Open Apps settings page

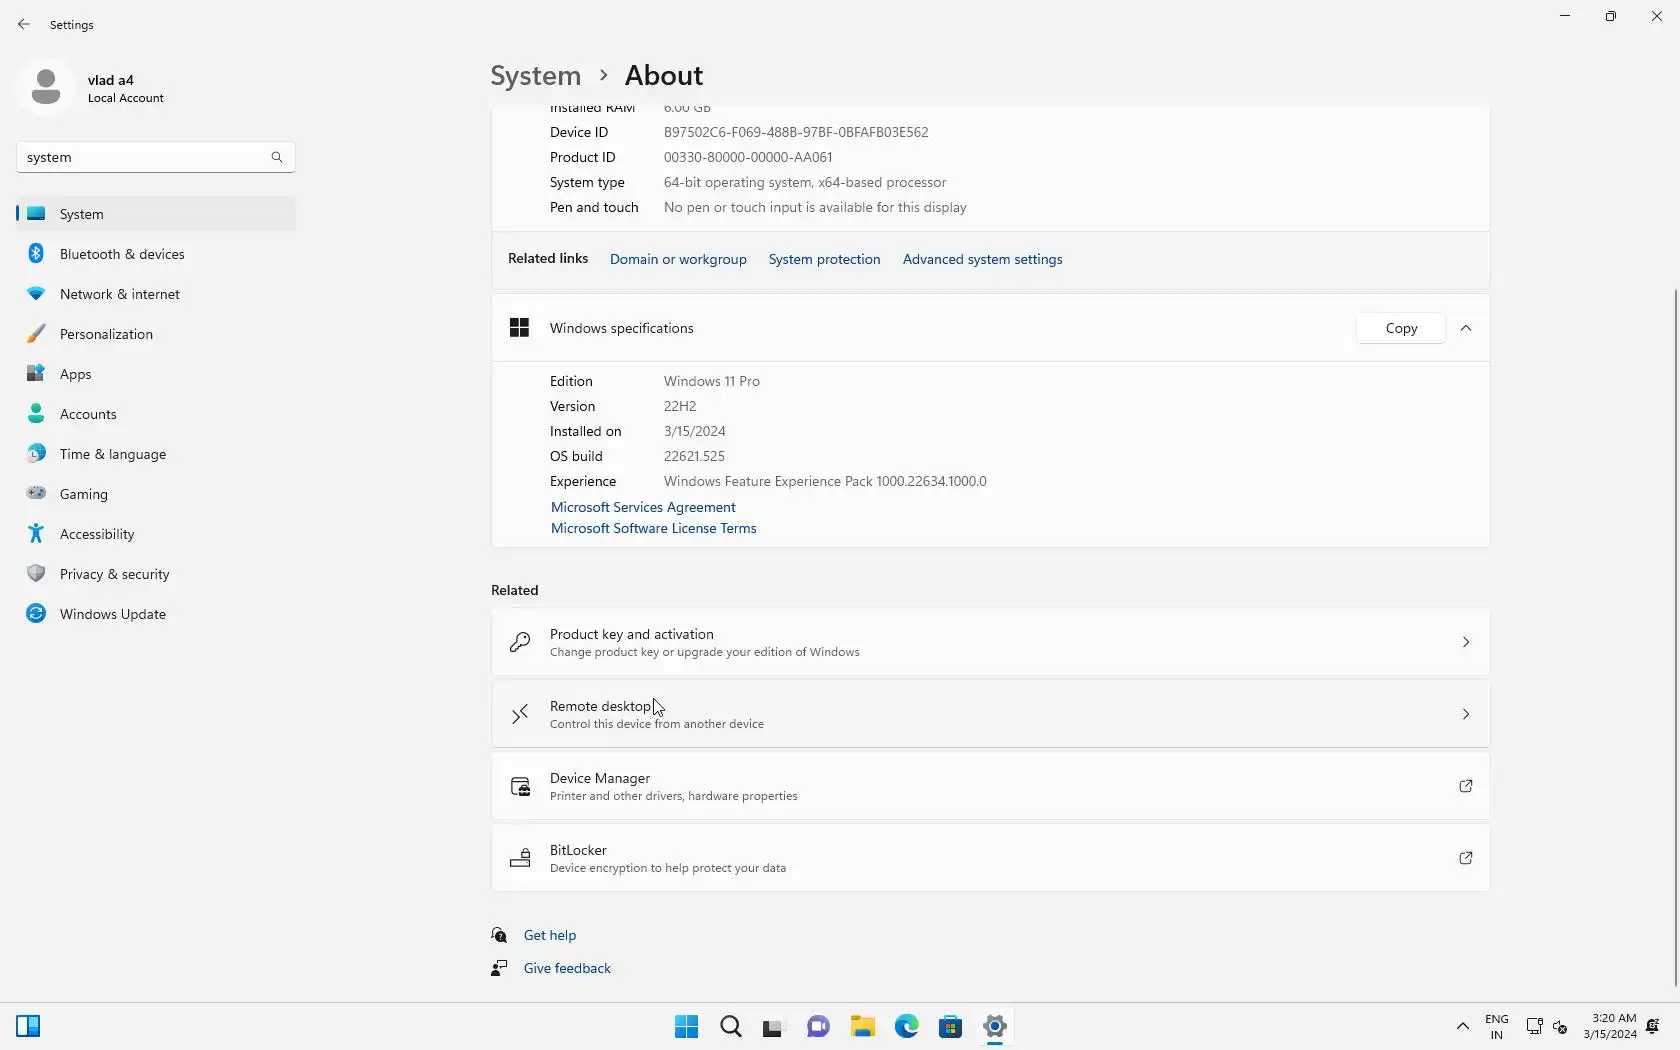(156, 374)
